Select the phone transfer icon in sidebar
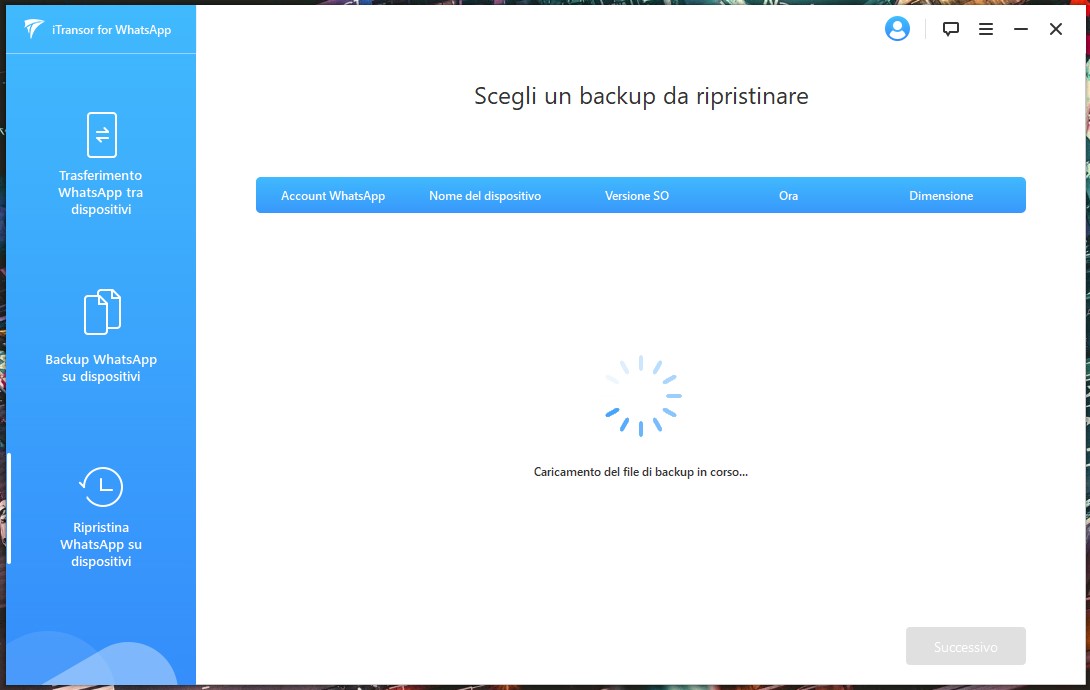The height and width of the screenshot is (690, 1090). [101, 135]
